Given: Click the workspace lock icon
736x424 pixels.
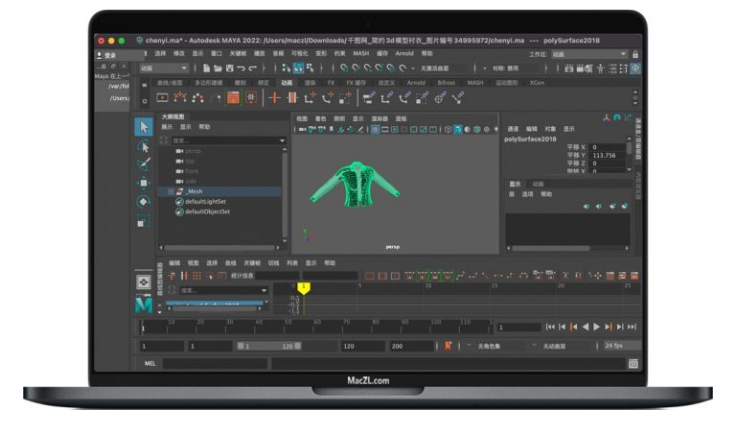Looking at the screenshot, I should pos(635,54).
